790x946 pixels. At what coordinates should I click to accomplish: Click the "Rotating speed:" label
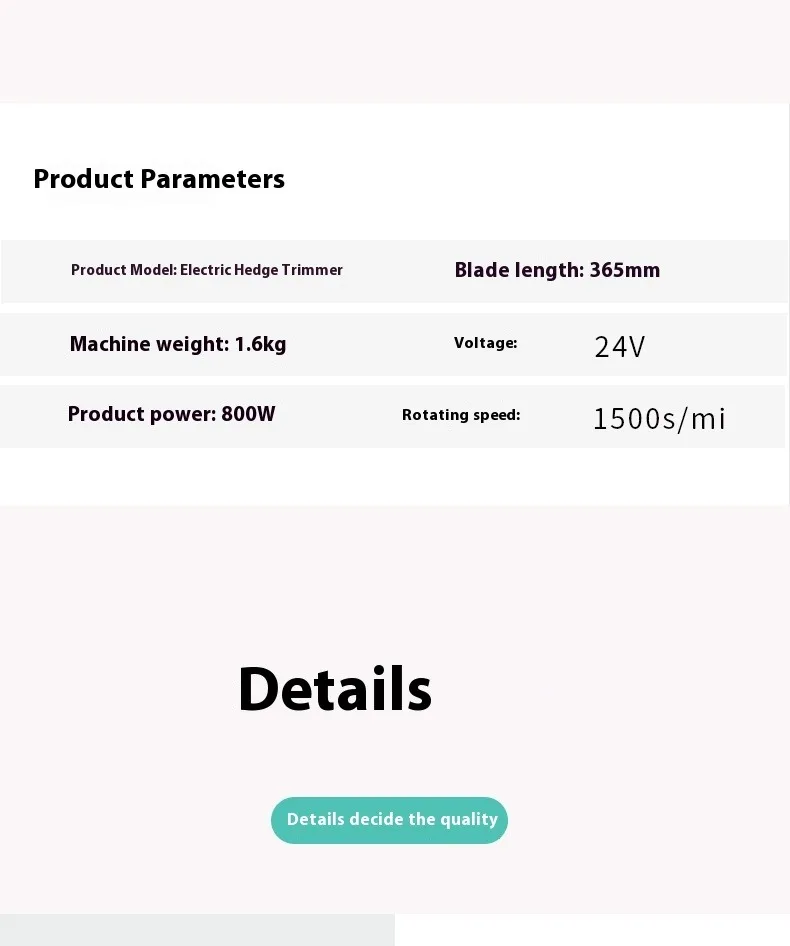(x=461, y=415)
